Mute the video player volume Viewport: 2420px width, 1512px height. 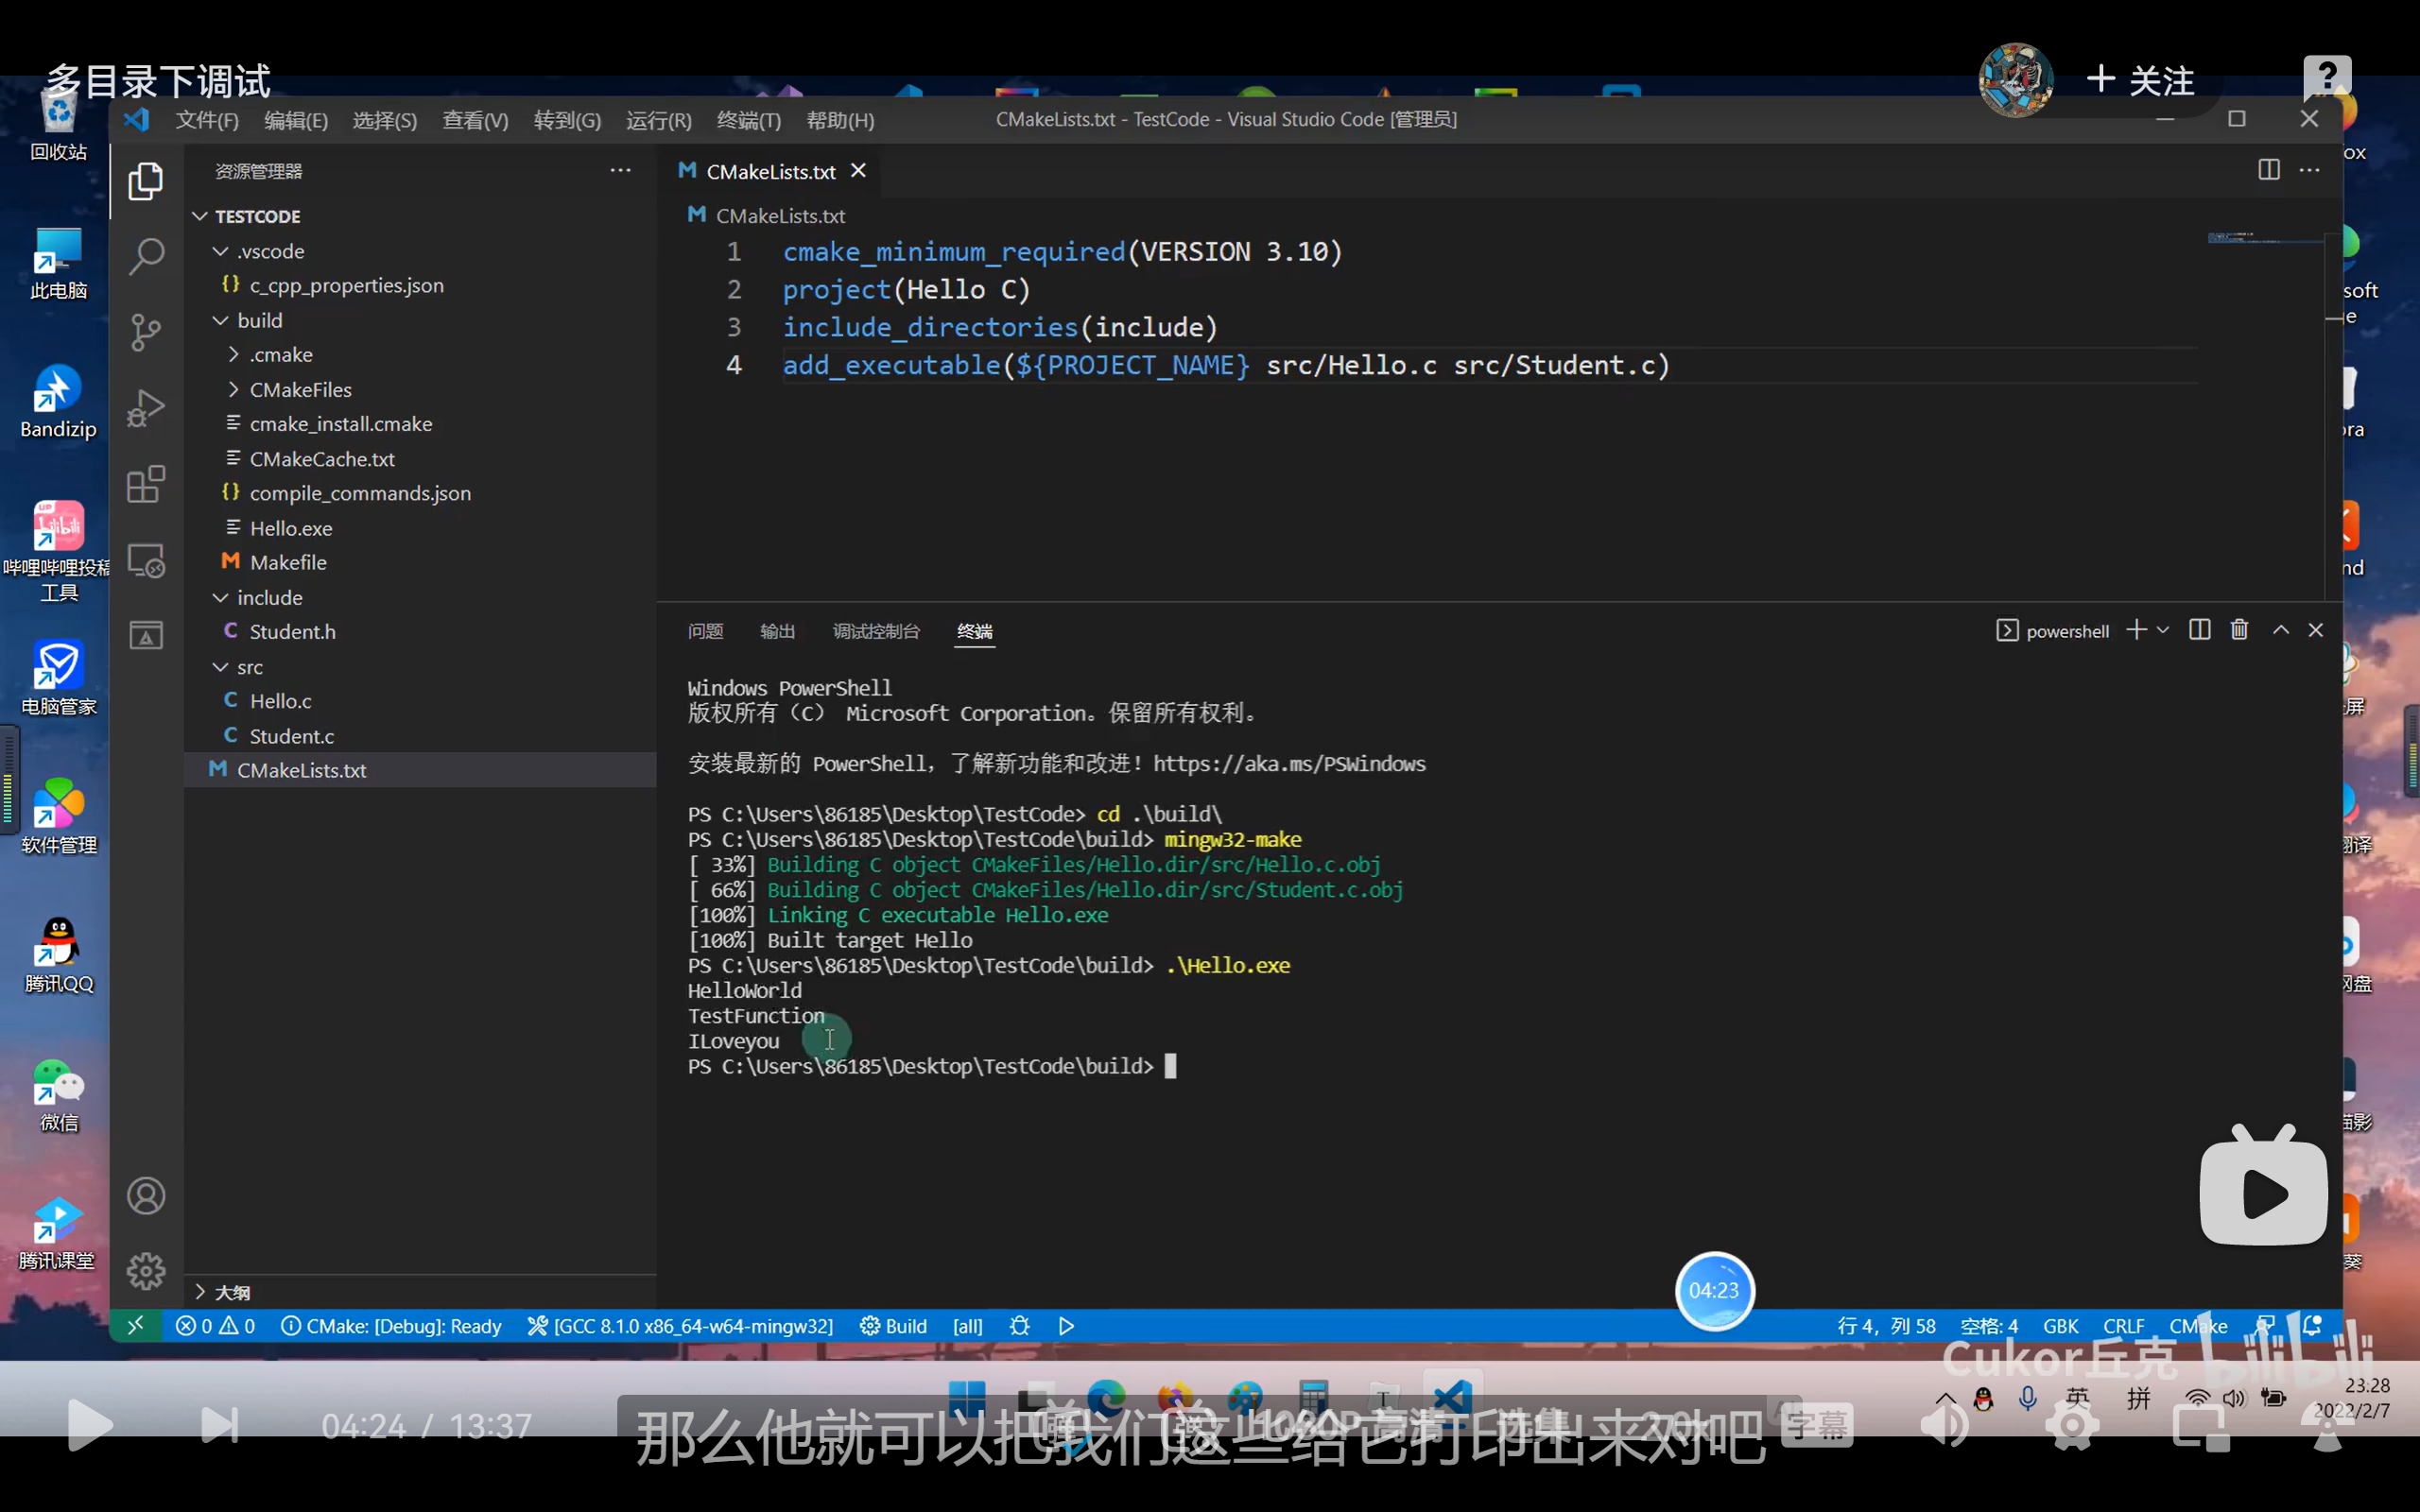click(x=1945, y=1424)
